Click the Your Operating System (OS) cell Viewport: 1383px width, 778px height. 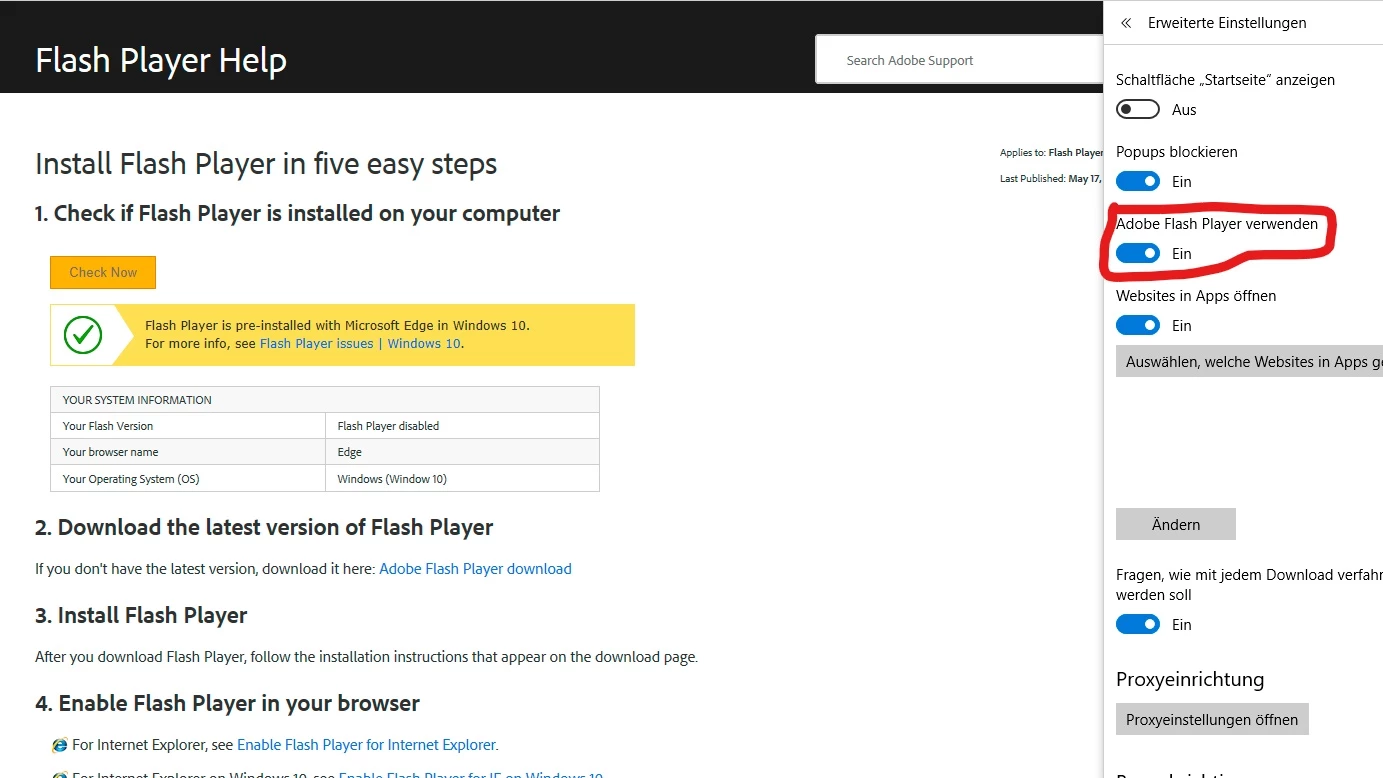tap(188, 479)
